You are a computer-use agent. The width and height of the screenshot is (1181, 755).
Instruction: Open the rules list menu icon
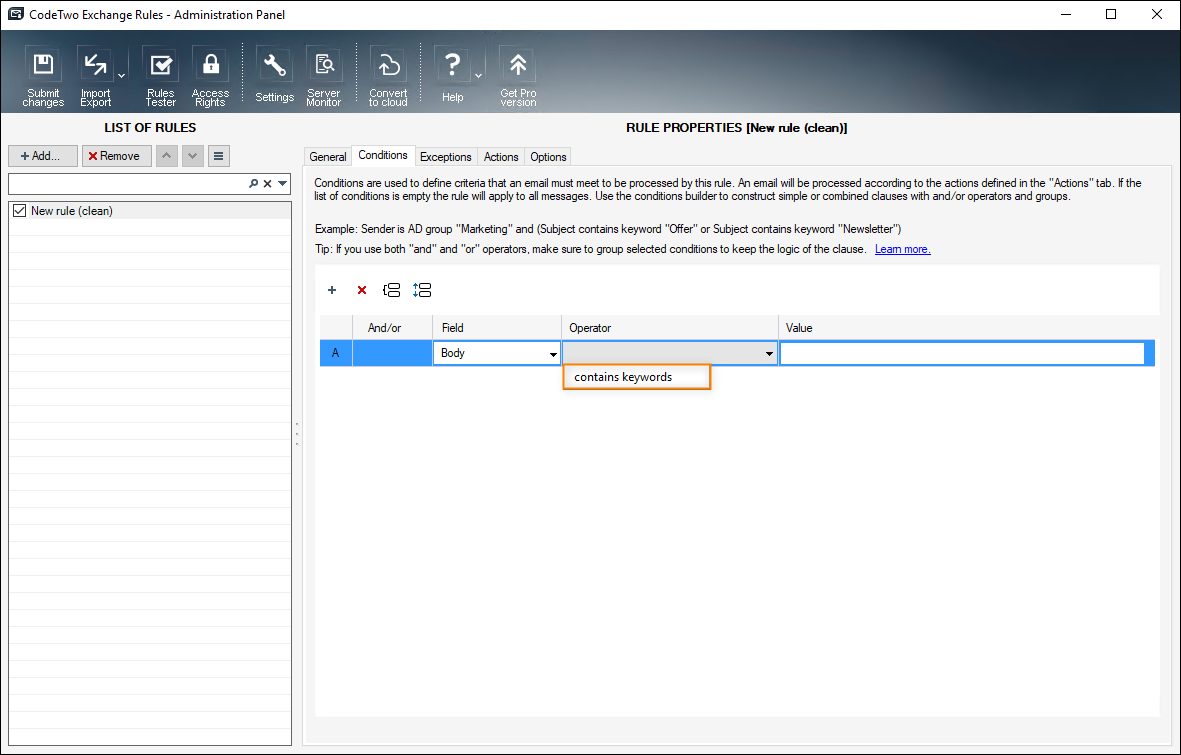pos(218,156)
